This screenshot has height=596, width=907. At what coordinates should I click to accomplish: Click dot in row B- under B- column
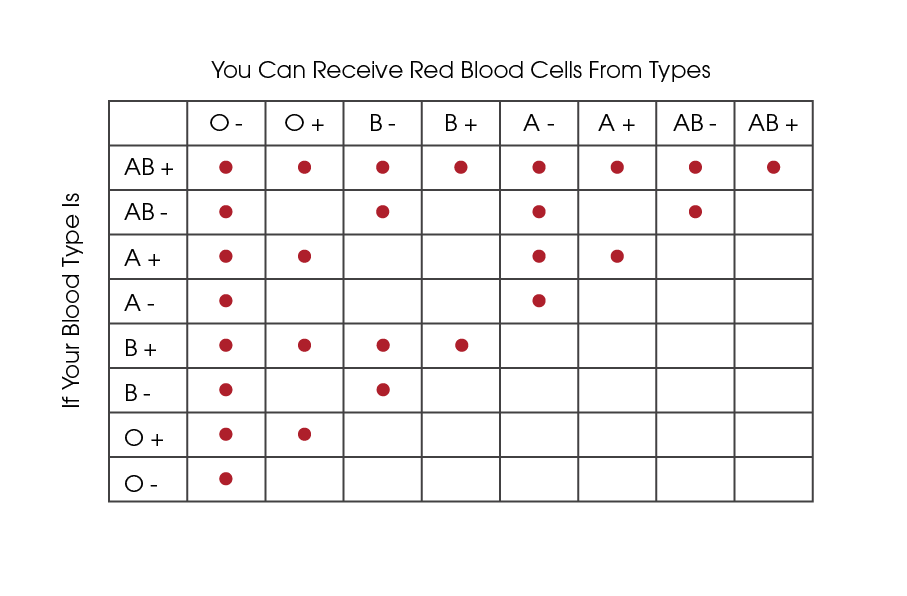[383, 390]
